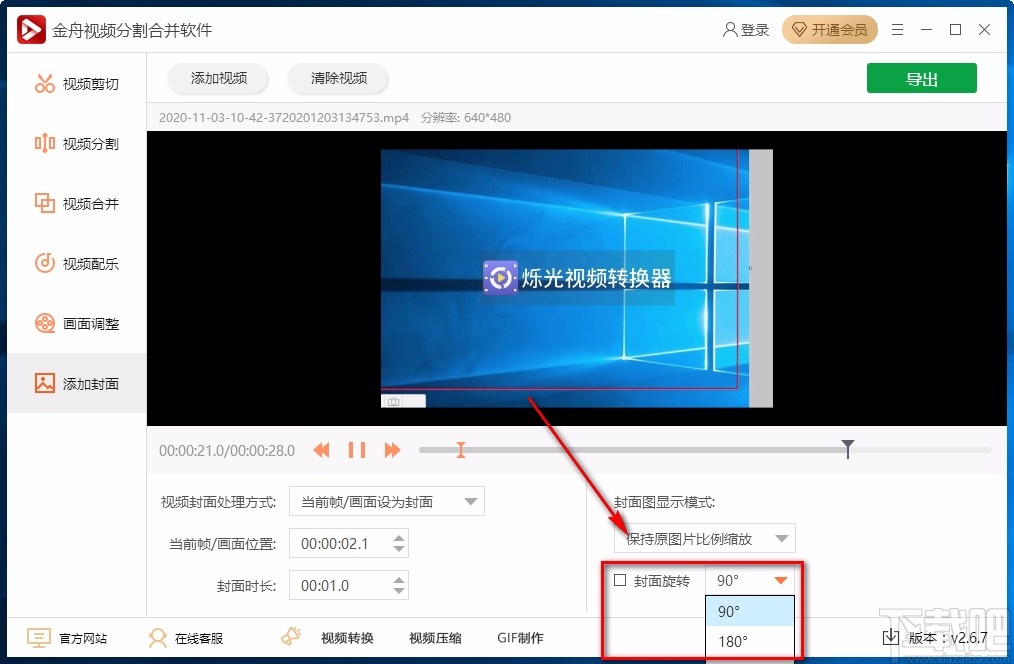Click the version download icon
Viewport: 1014px width, 664px height.
click(890, 637)
